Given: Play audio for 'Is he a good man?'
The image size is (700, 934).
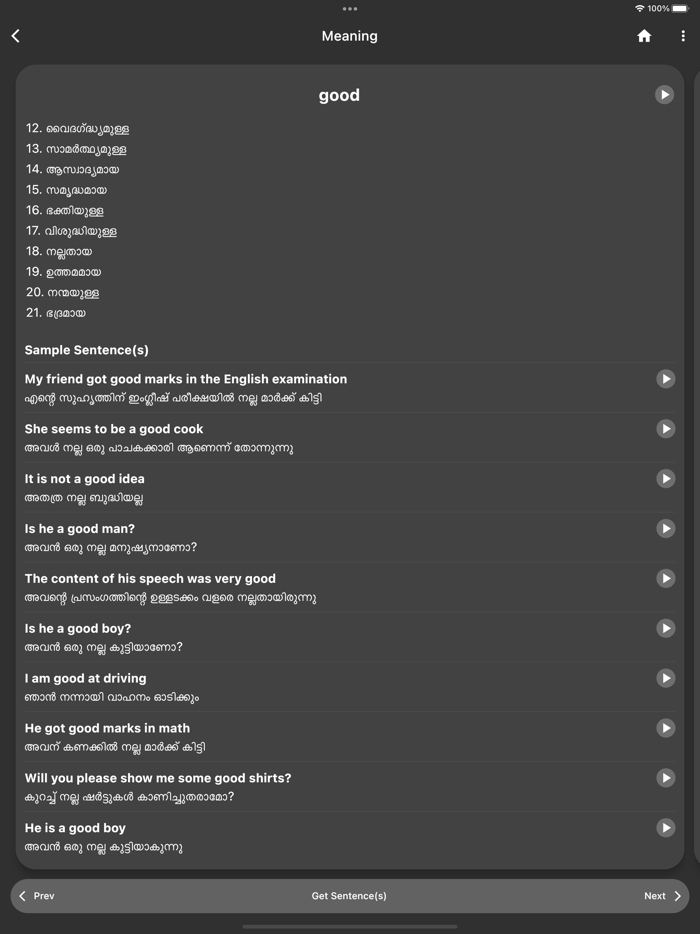Looking at the screenshot, I should pos(665,528).
